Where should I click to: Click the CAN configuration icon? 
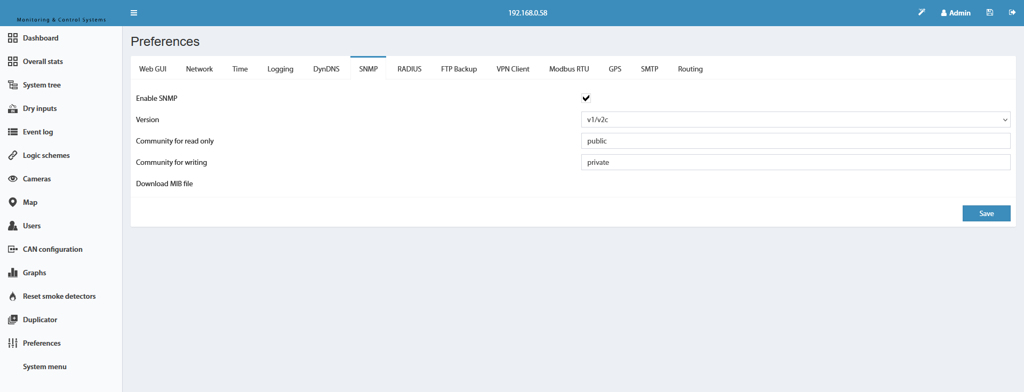tap(12, 250)
